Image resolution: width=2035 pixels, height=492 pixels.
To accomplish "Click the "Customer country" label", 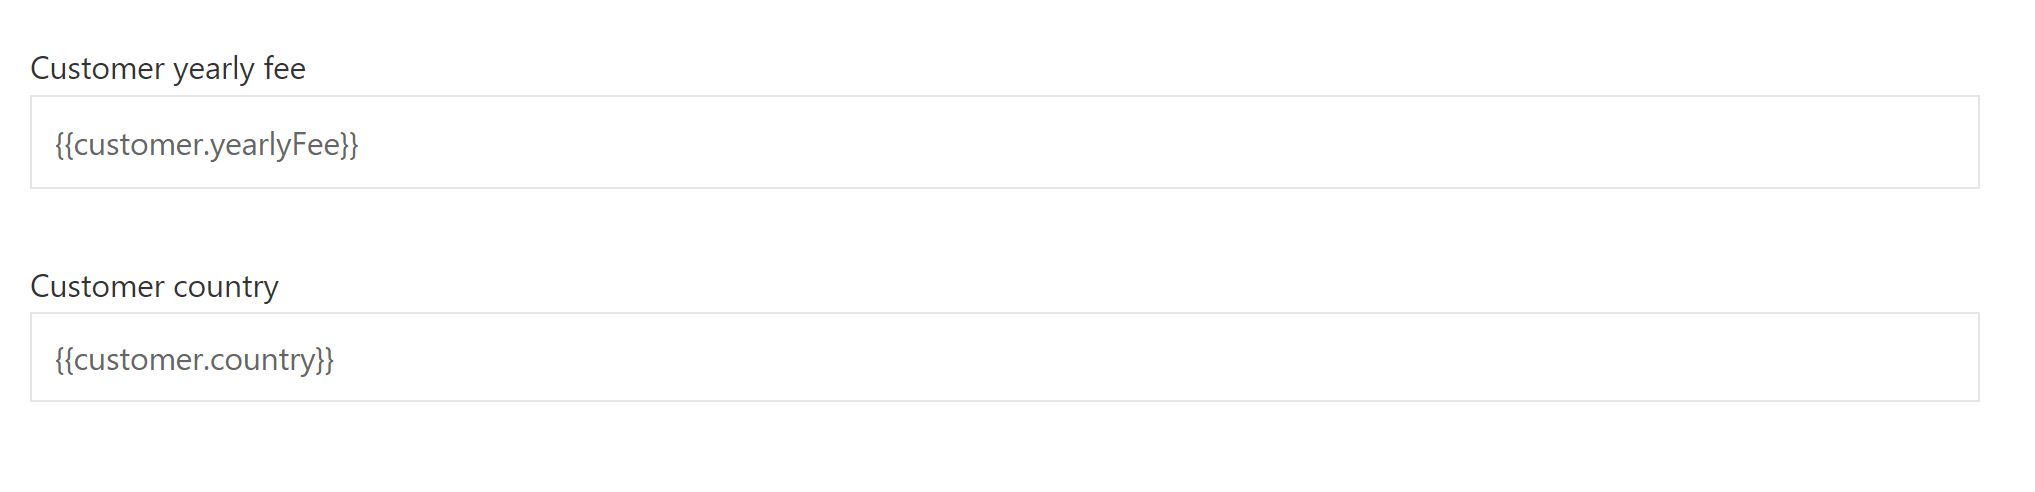I will (154, 286).
